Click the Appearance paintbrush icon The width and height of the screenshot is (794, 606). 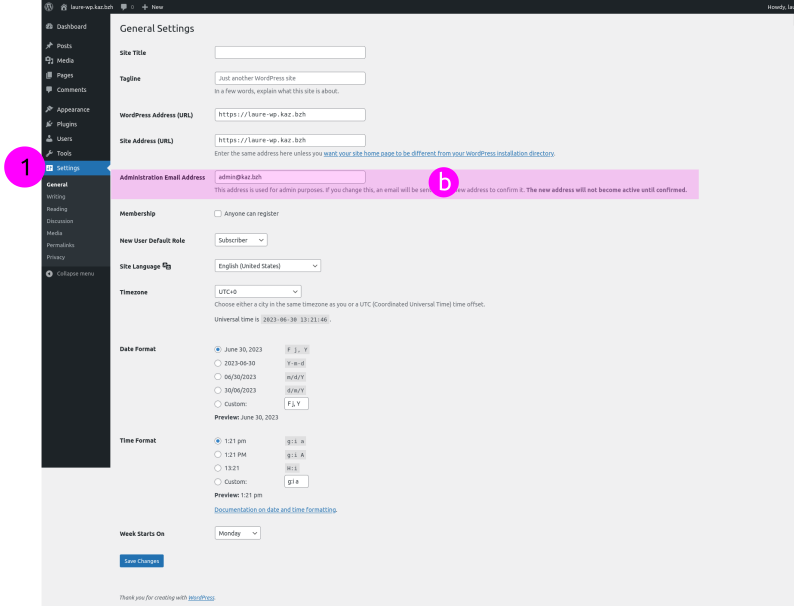pyautogui.click(x=49, y=109)
